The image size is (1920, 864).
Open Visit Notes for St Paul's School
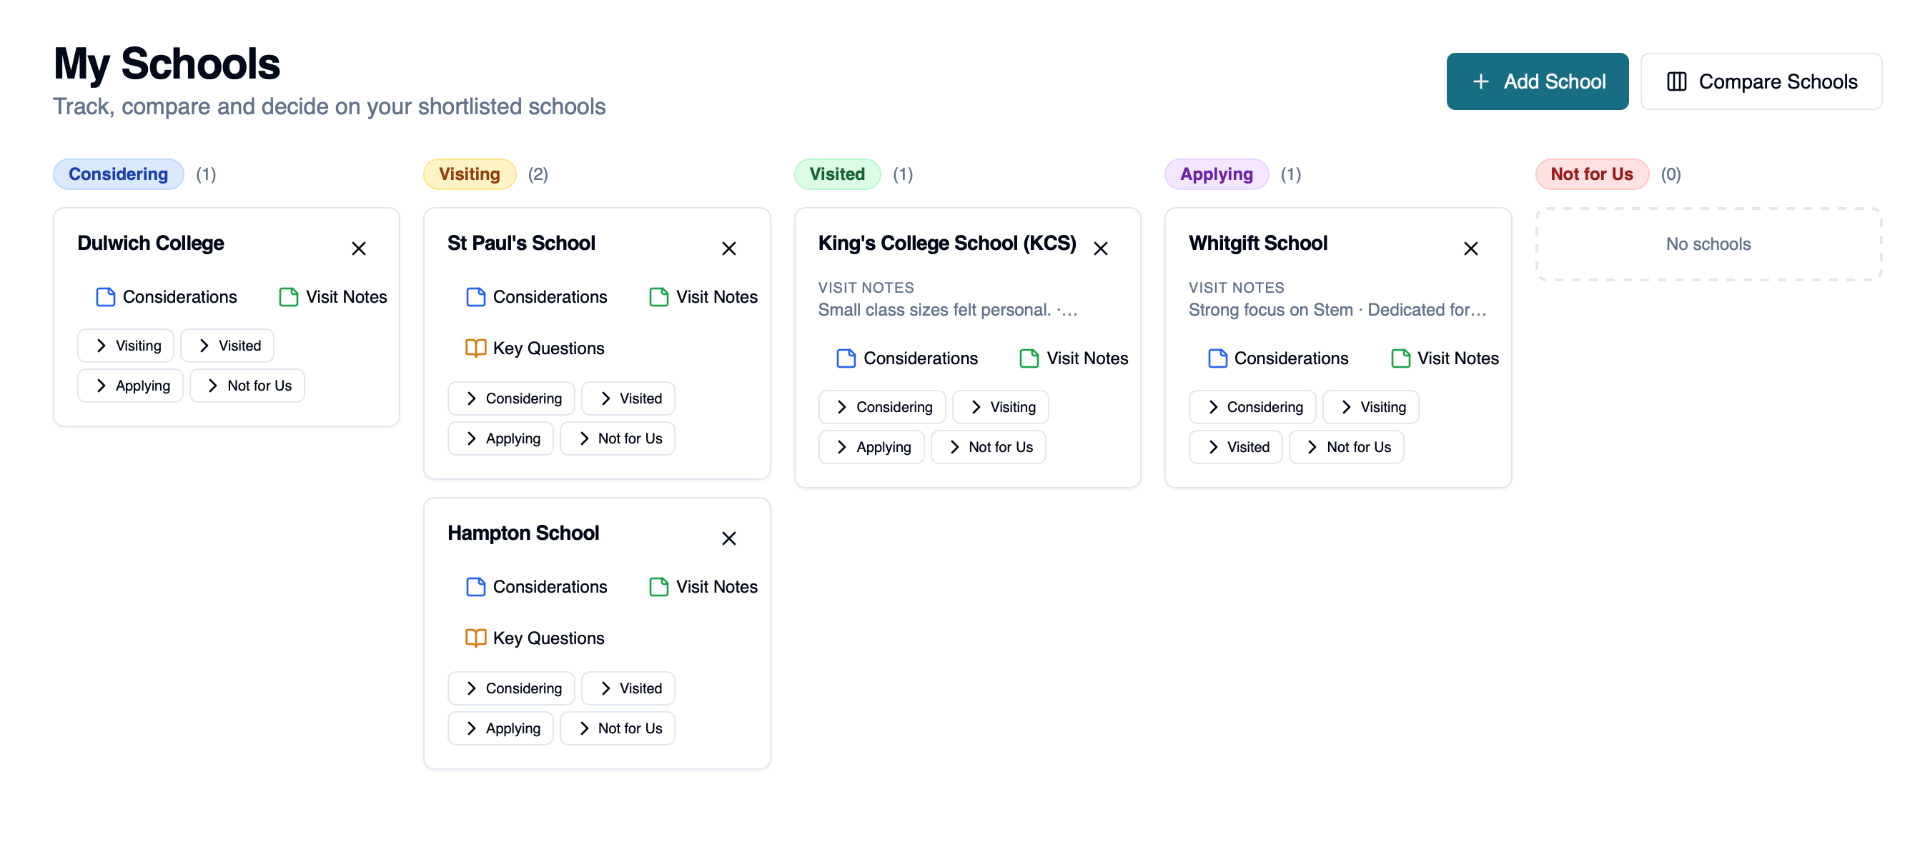point(703,297)
